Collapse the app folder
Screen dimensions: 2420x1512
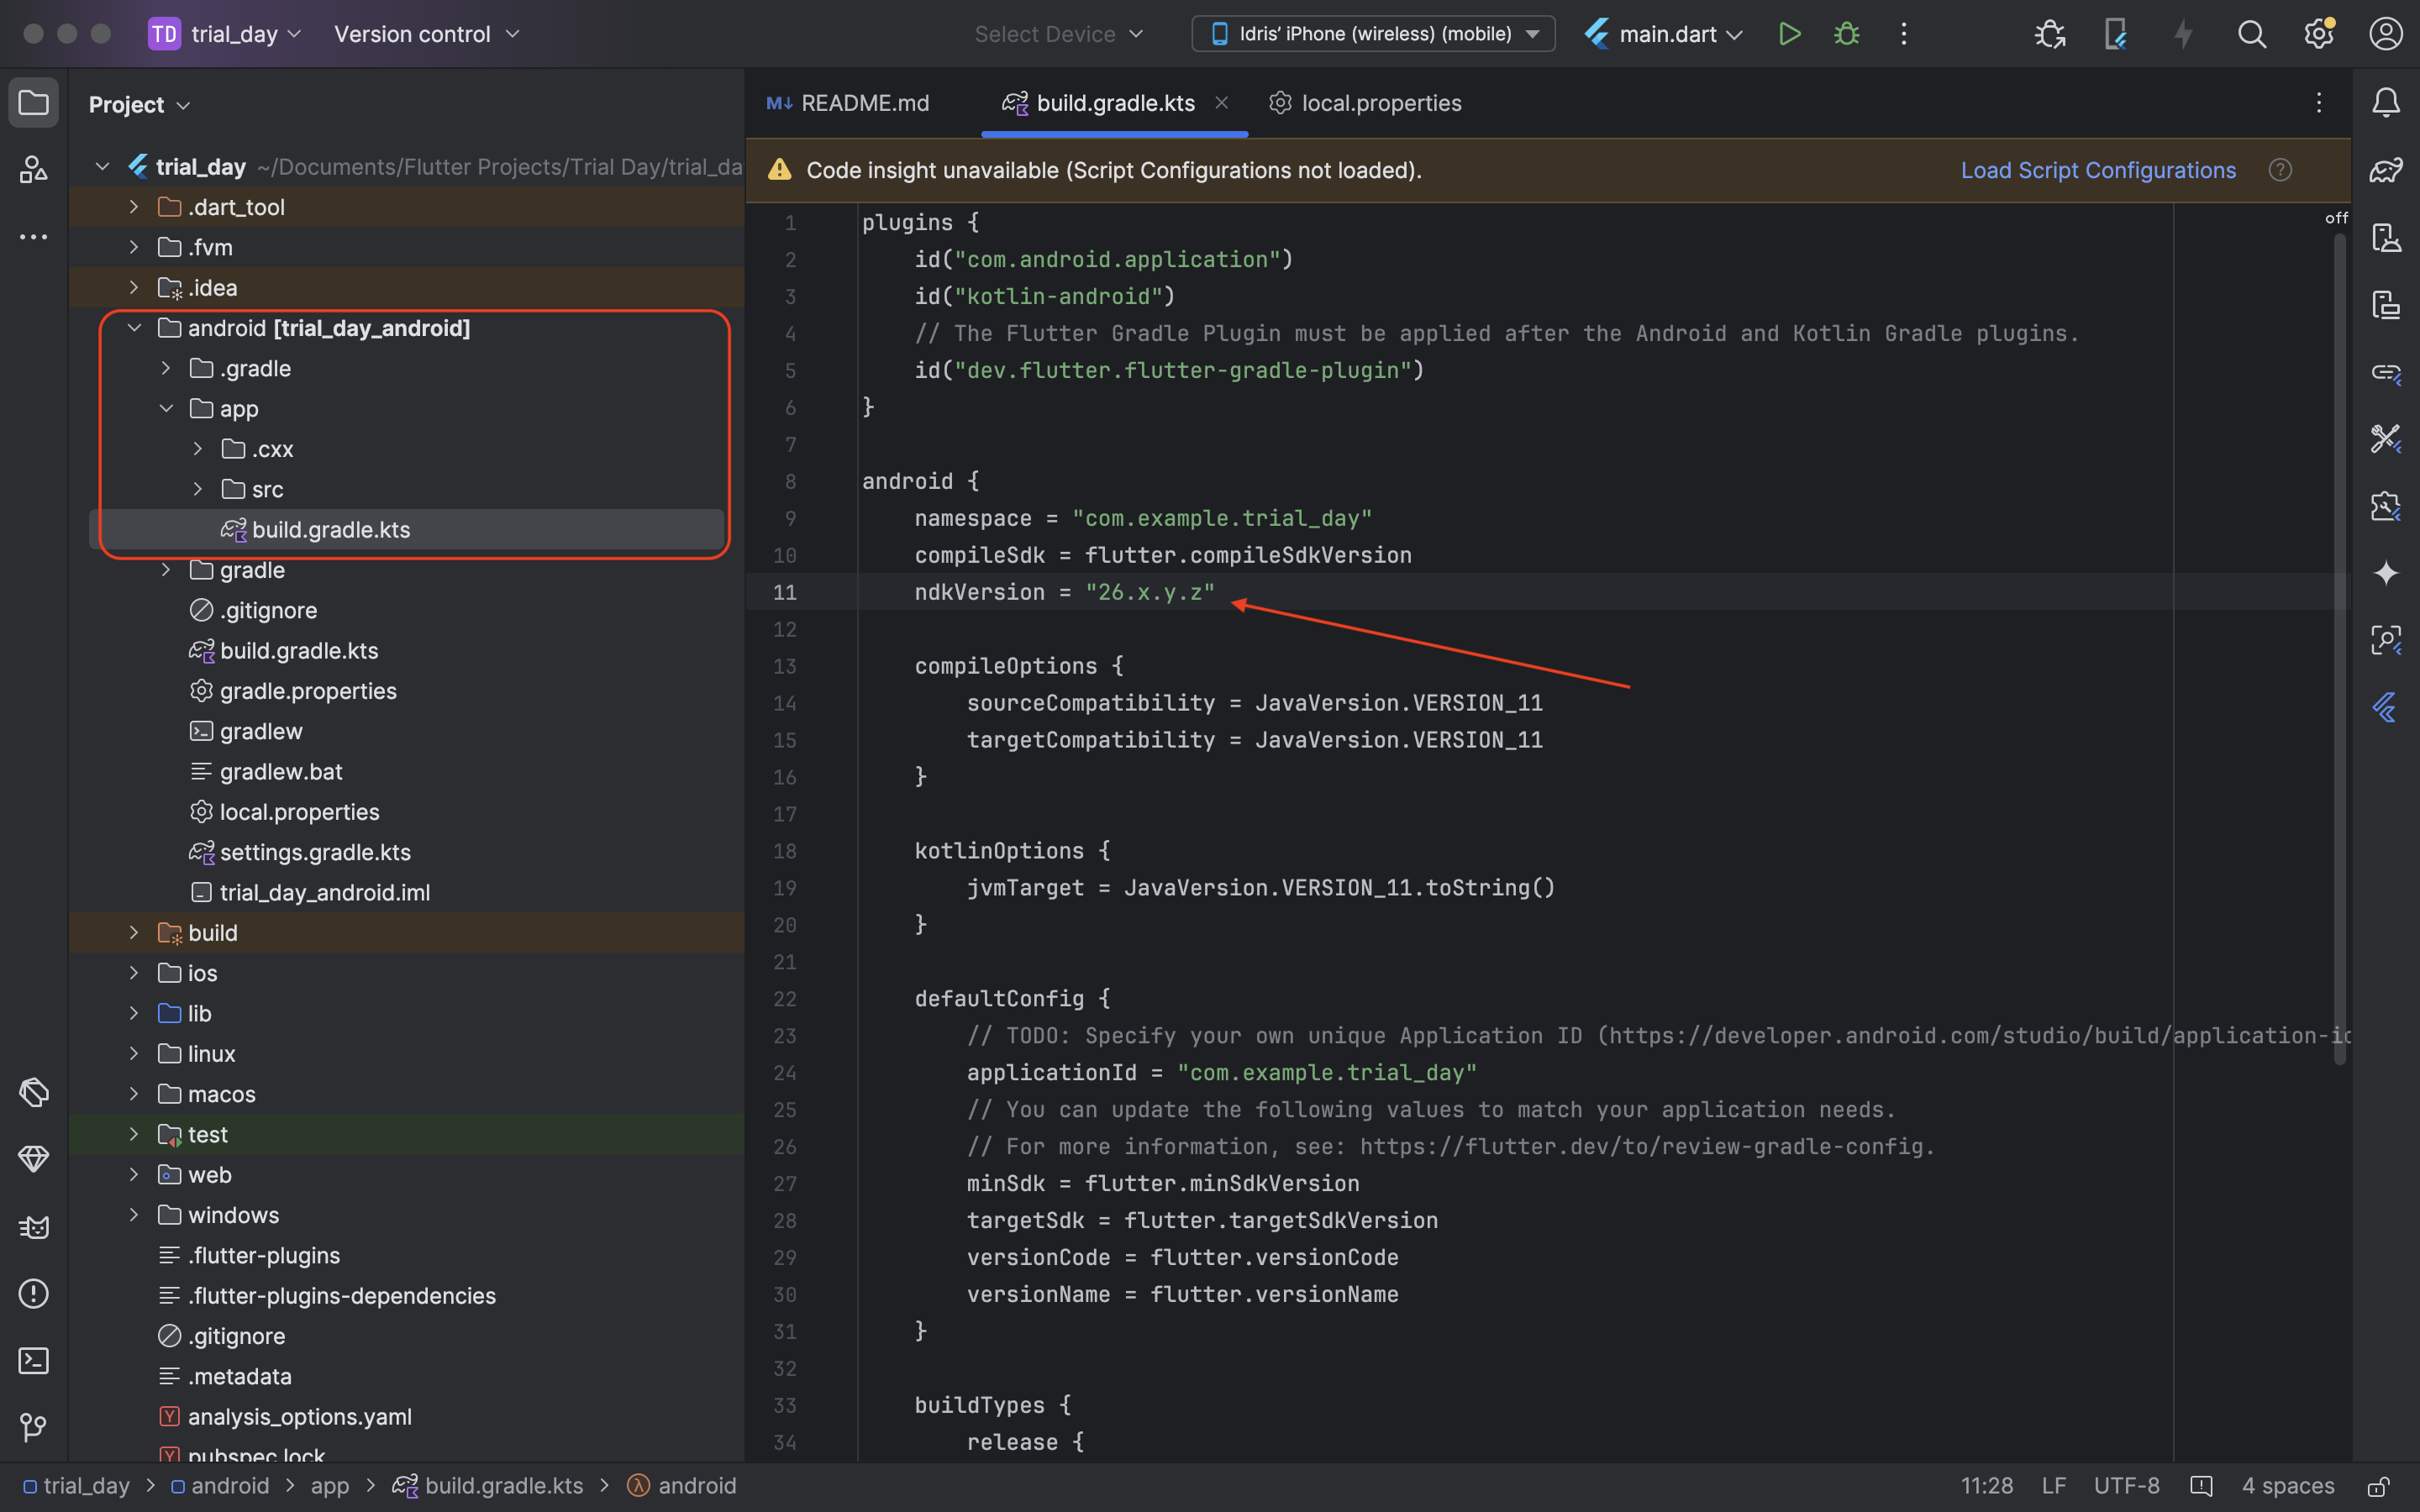click(x=166, y=408)
